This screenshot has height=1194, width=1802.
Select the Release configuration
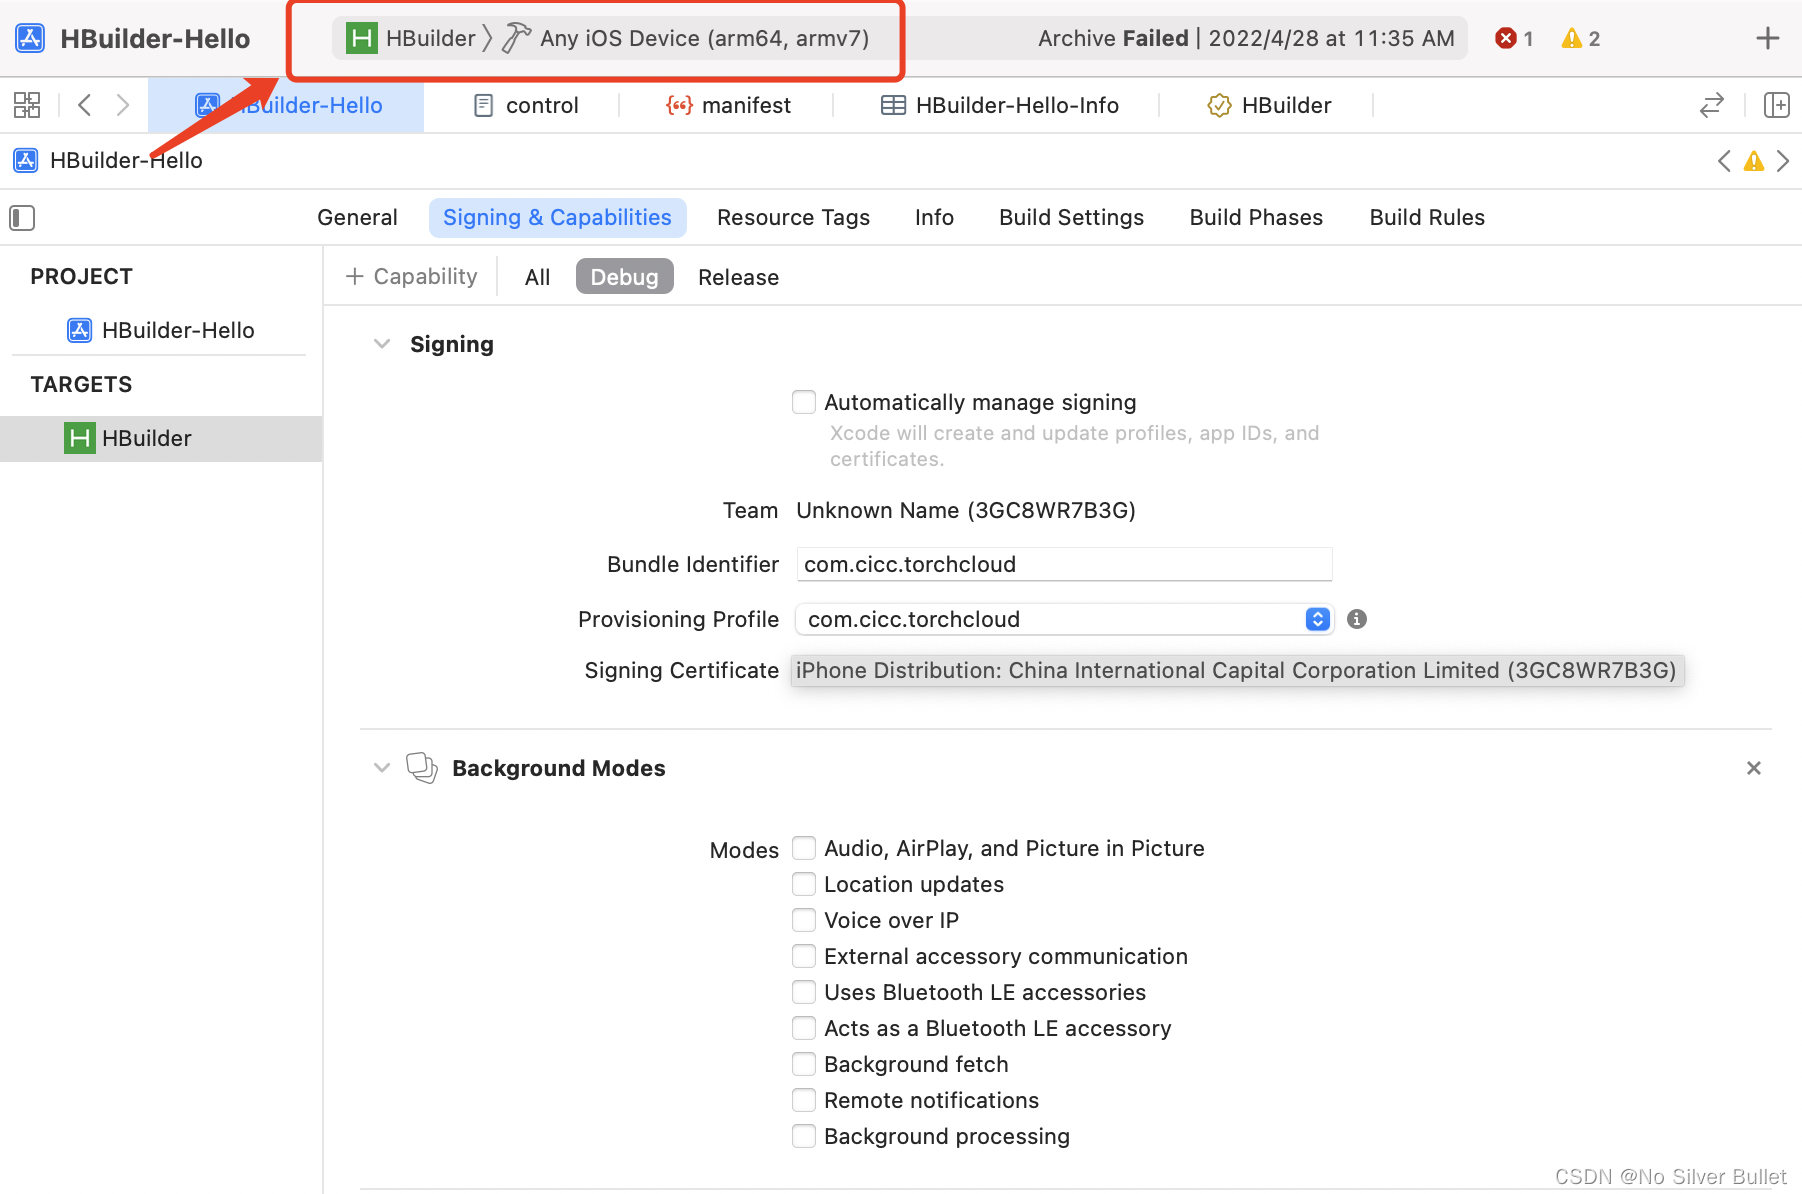738,277
